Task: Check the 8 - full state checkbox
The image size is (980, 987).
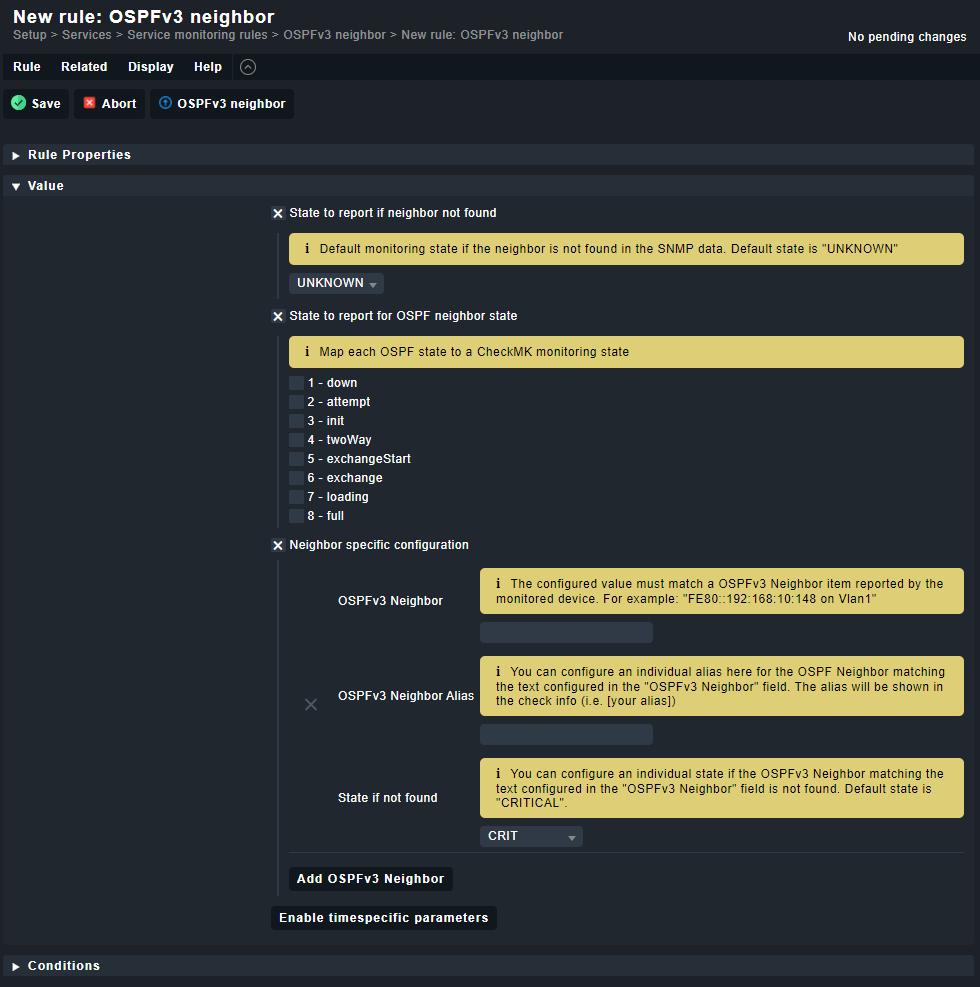Action: 296,516
